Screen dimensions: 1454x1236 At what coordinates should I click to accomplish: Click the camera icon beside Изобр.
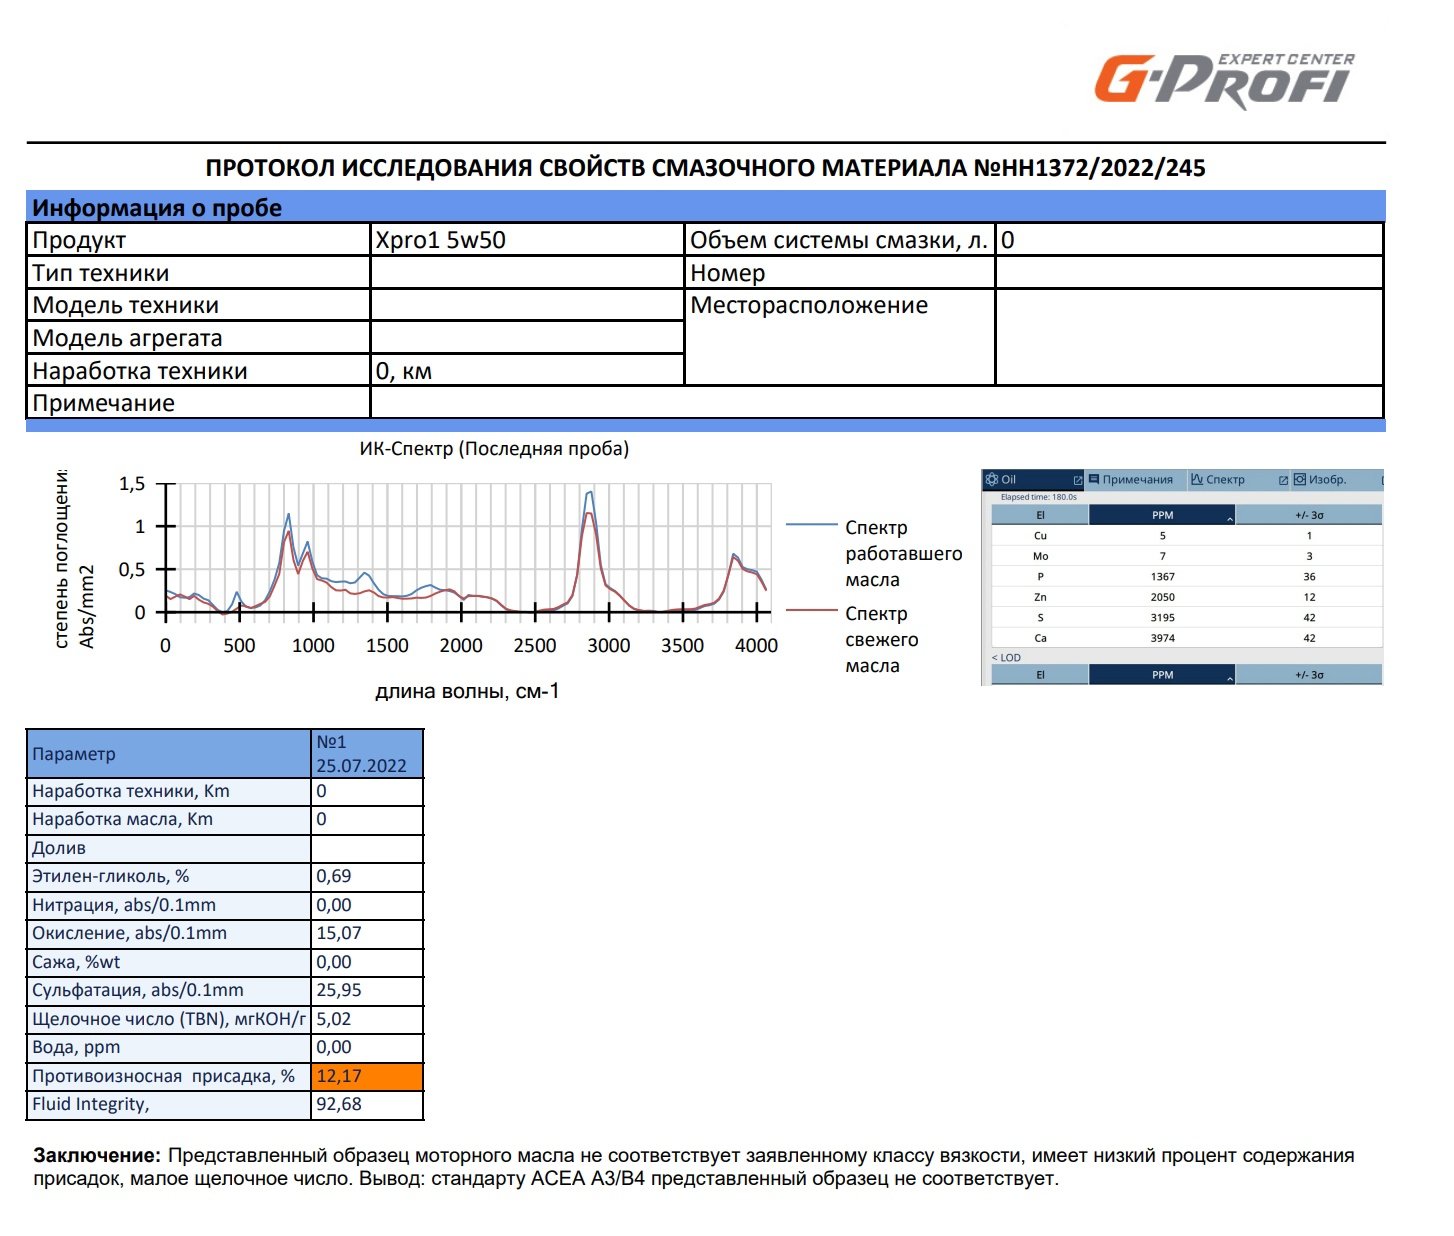pos(1300,479)
